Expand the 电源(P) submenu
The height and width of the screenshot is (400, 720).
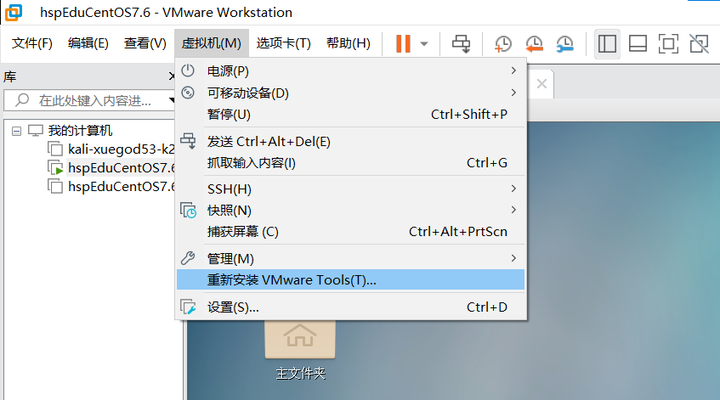click(x=350, y=71)
